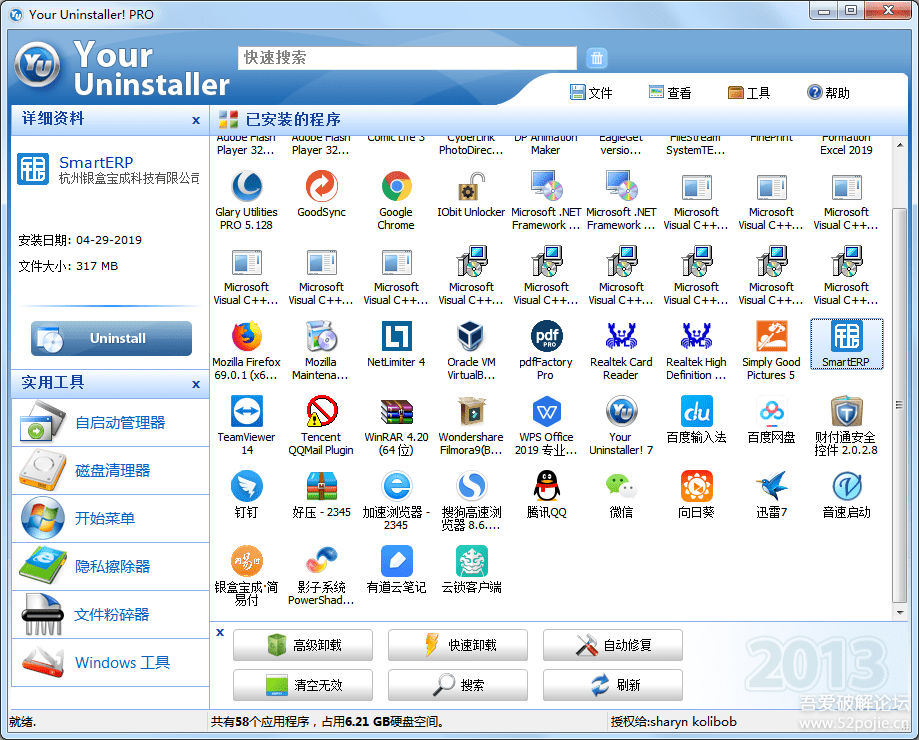Select the 财付通安全控件 icon
This screenshot has width=919, height=740.
846,411
